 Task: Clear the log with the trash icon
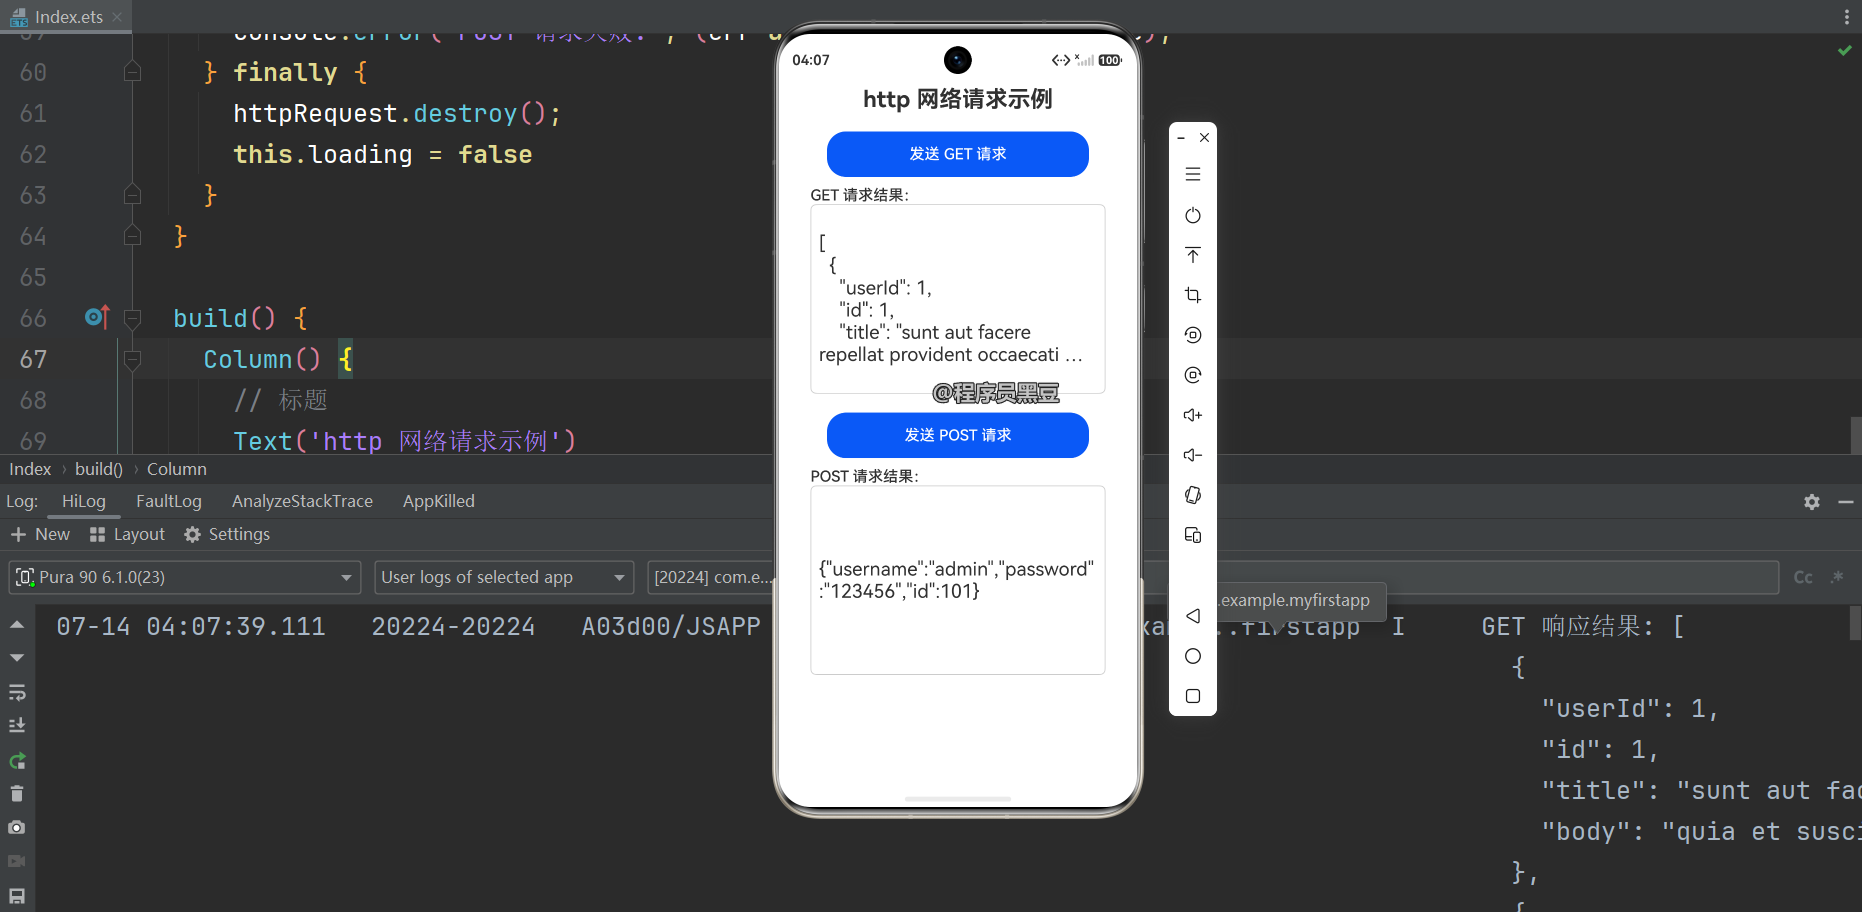pos(17,794)
